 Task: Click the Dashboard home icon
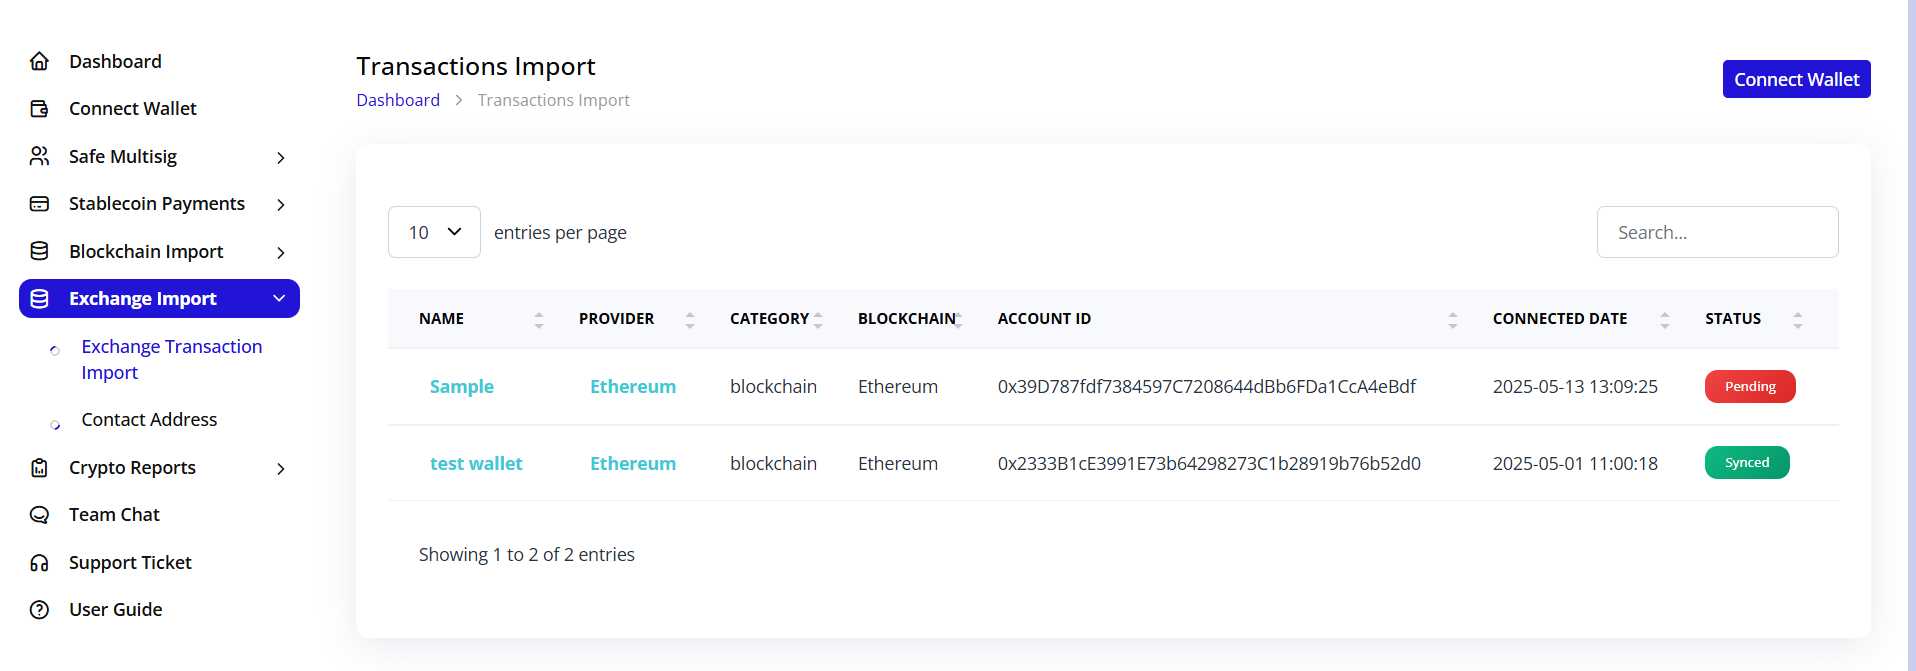38,61
